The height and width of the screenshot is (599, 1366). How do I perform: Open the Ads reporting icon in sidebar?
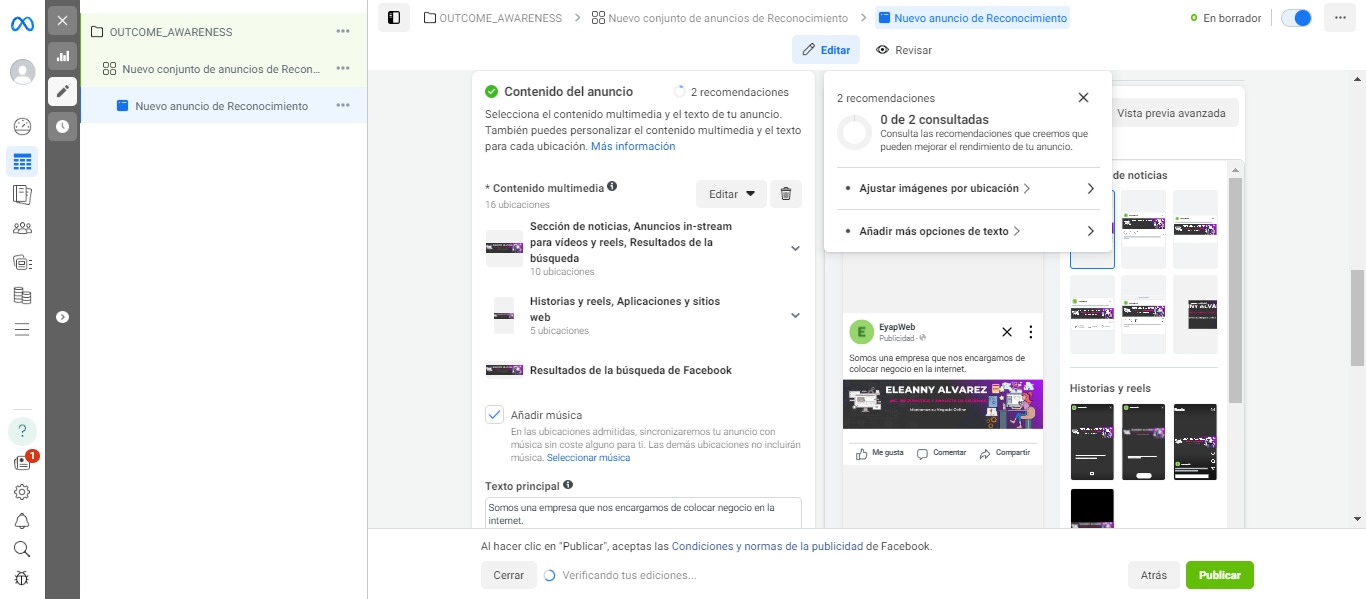22,194
